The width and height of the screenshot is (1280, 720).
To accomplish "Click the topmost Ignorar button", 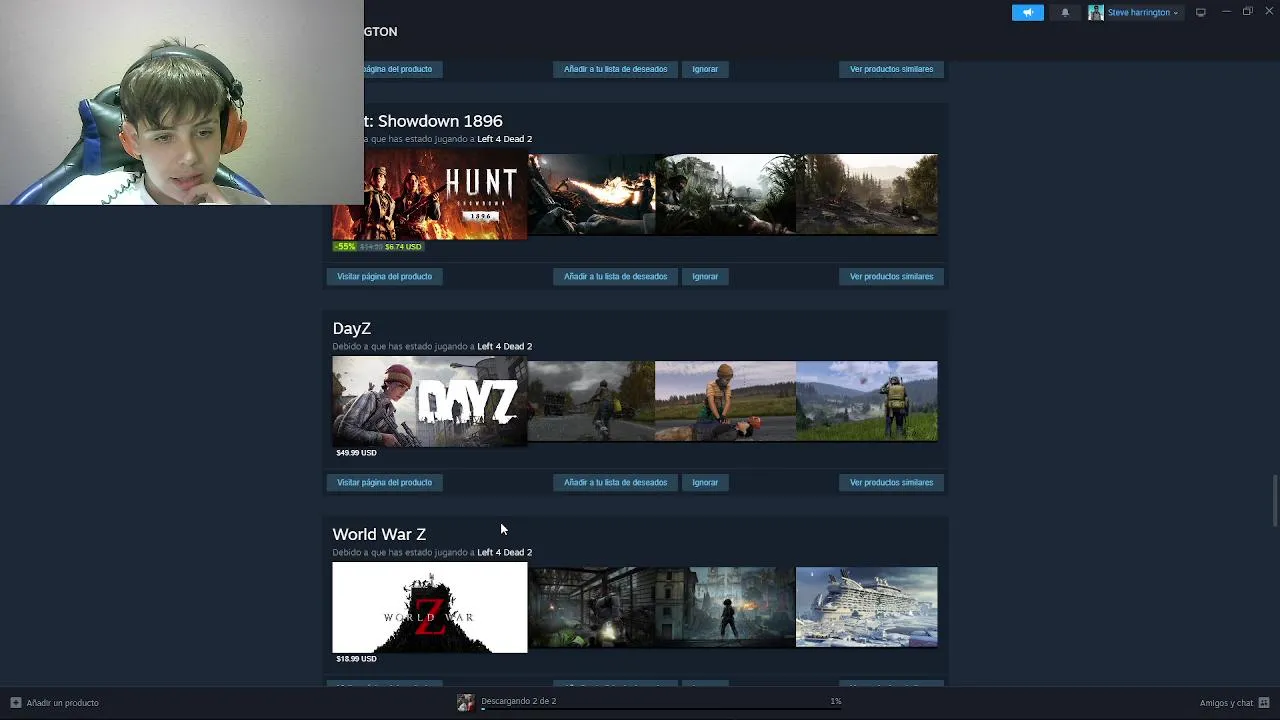I will [x=705, y=69].
